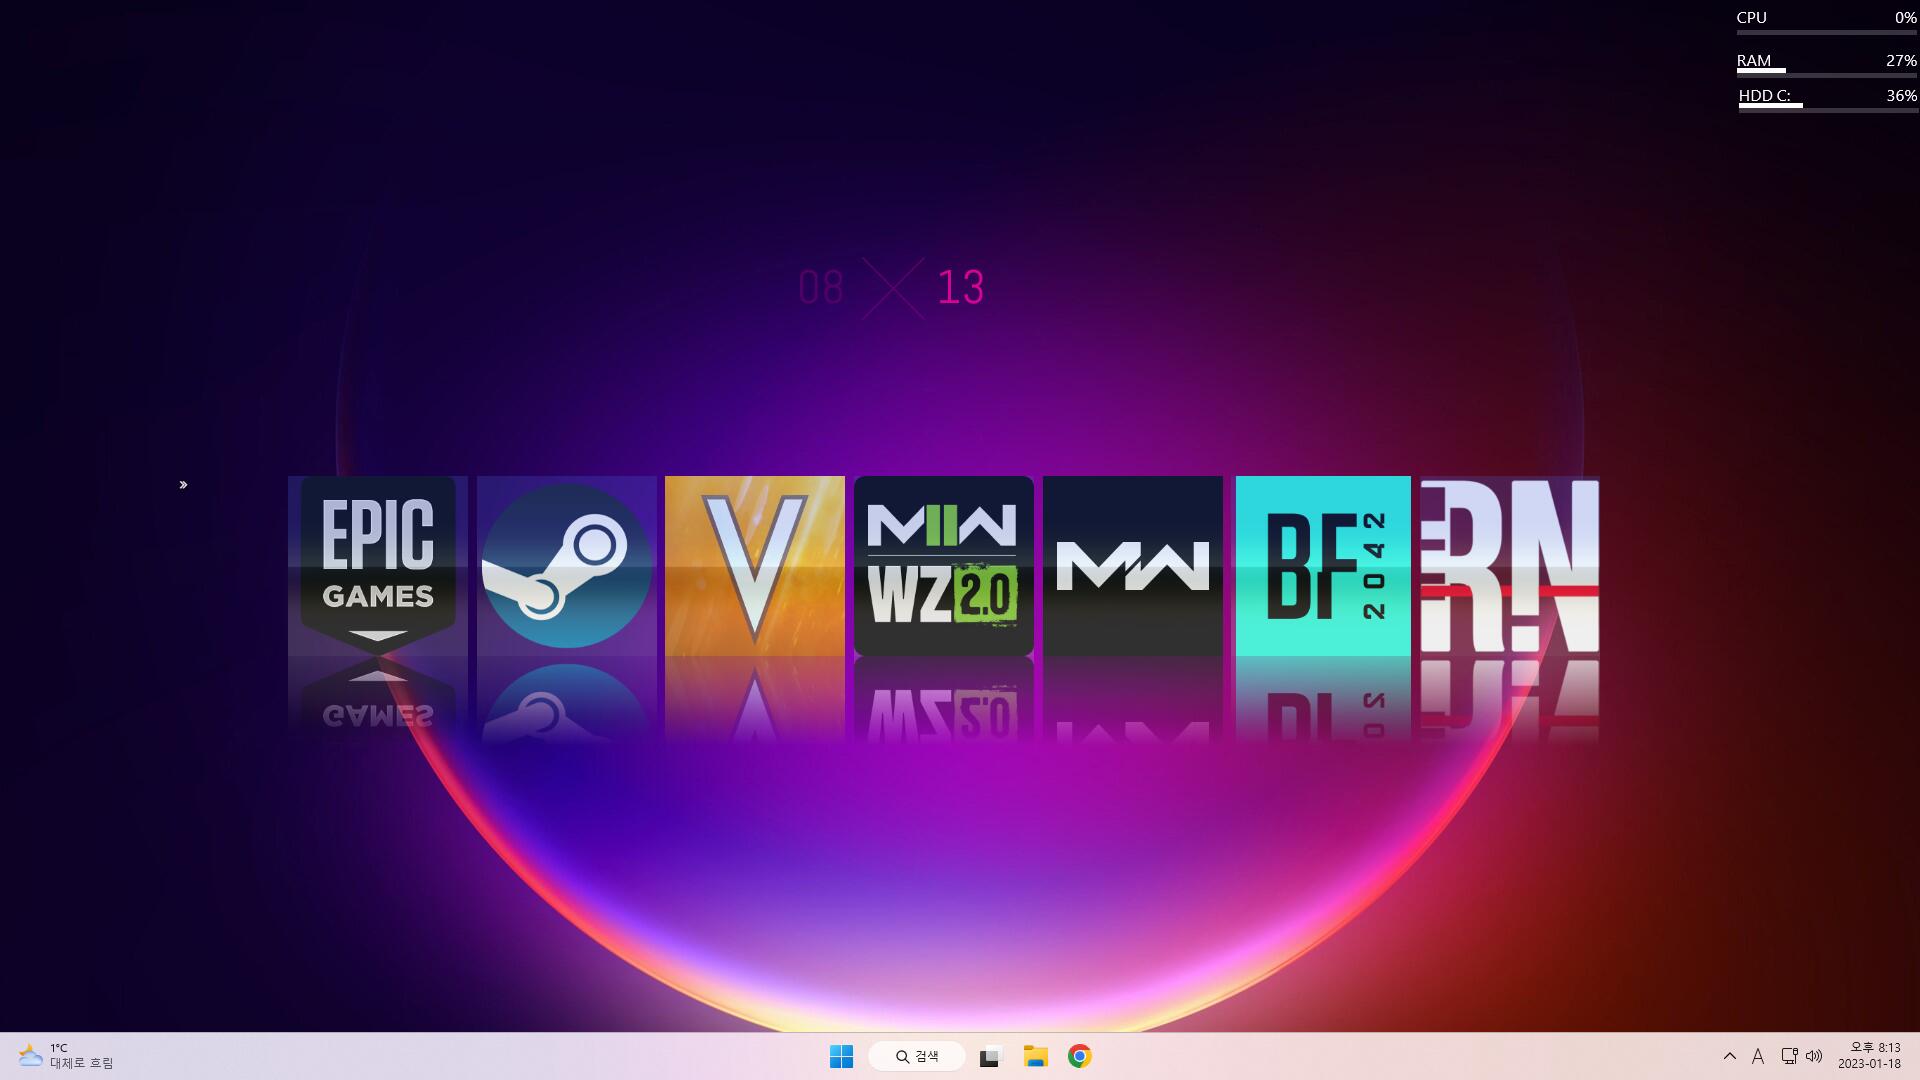Open the volume speaker tray icon
Viewport: 1920px width, 1080px height.
(1814, 1056)
